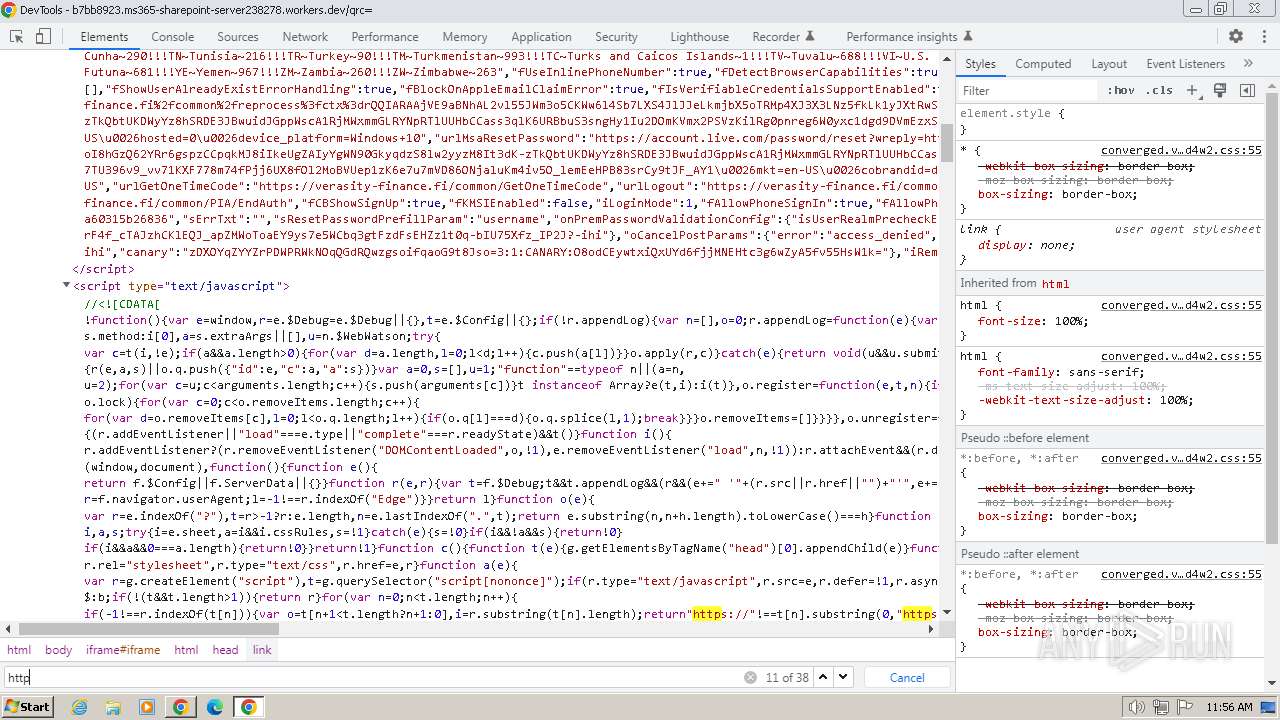Open the Security tab
The width and height of the screenshot is (1280, 720).
point(616,37)
